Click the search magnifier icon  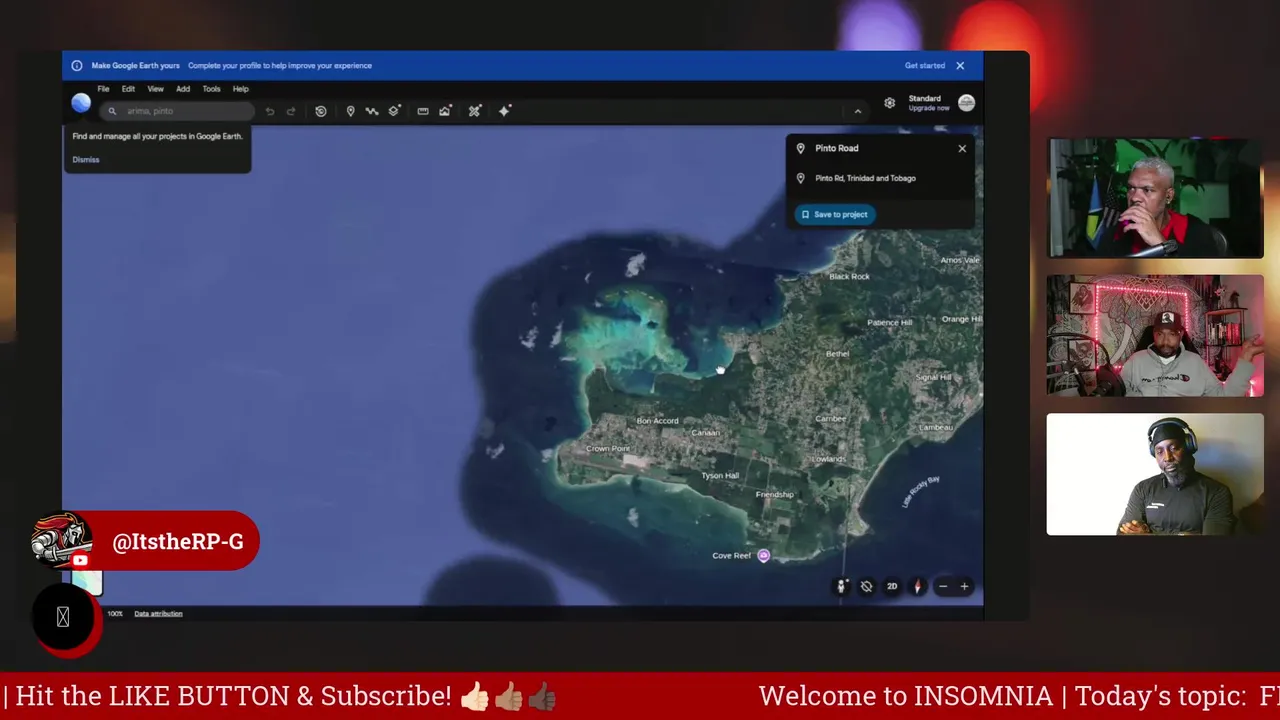point(112,111)
